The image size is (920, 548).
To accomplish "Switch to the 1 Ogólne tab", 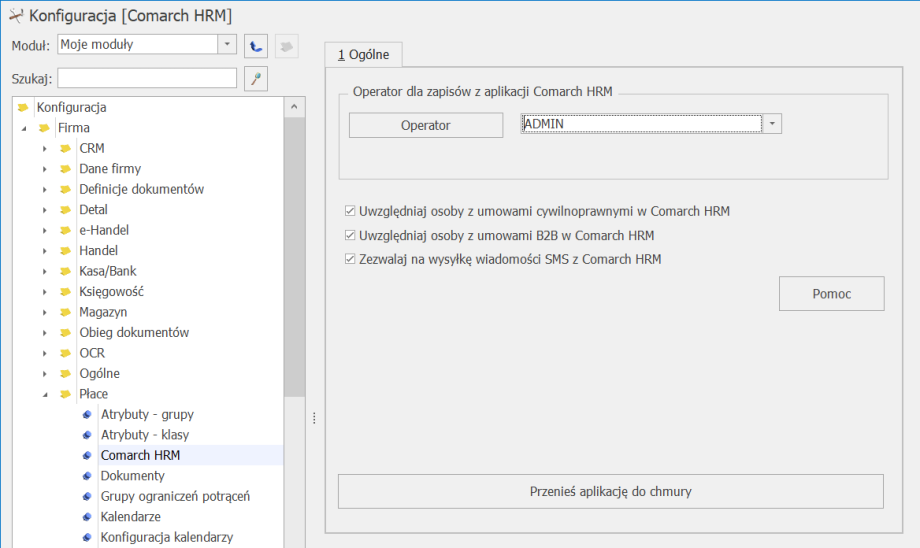I will 363,54.
